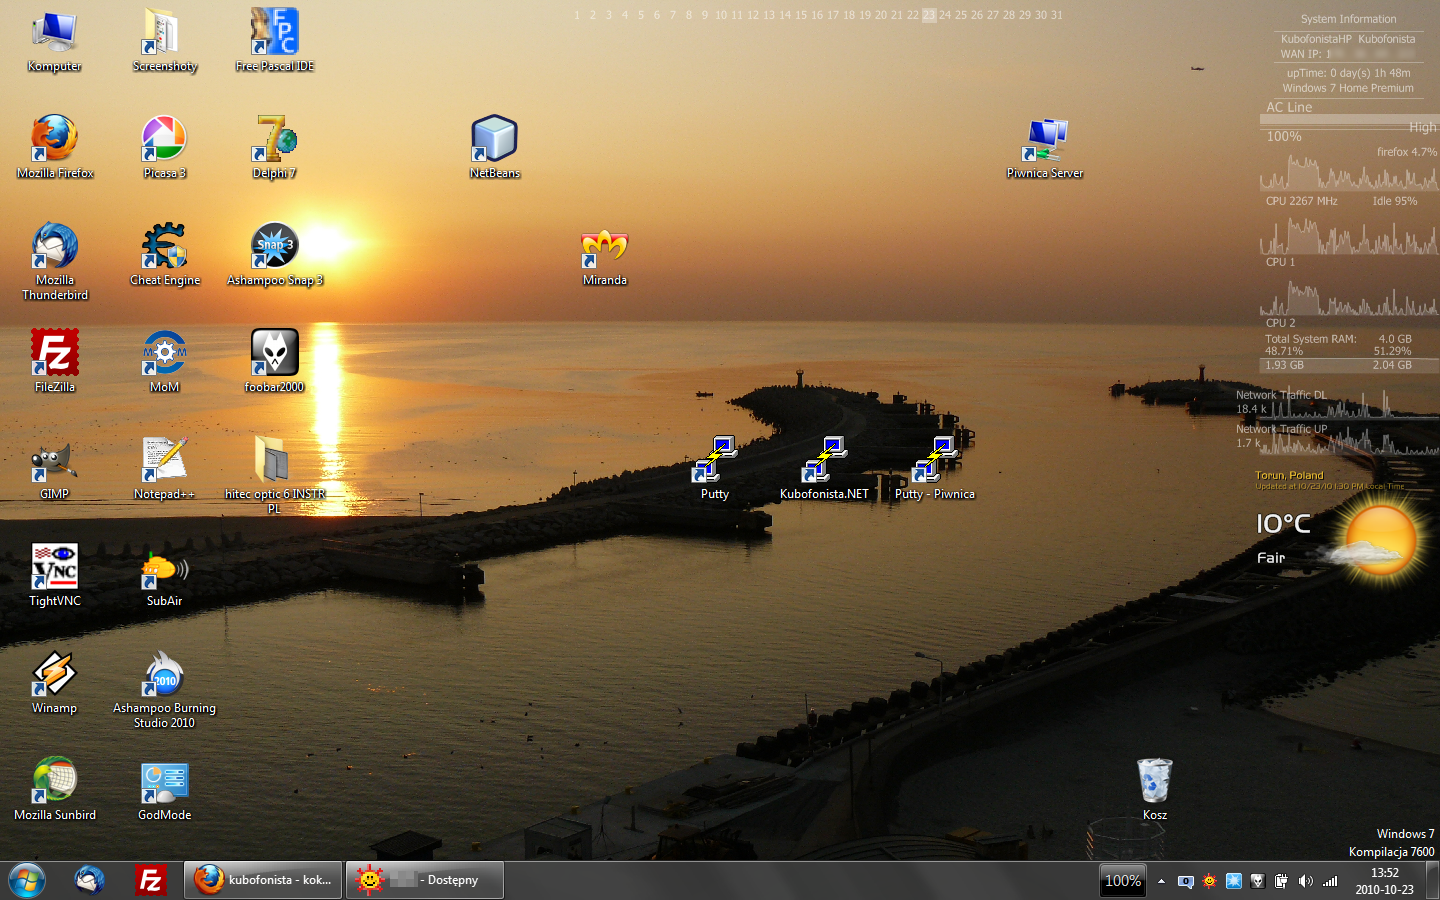The height and width of the screenshot is (900, 1440).
Task: Select the Miranda desktop shortcut
Action: (x=604, y=247)
